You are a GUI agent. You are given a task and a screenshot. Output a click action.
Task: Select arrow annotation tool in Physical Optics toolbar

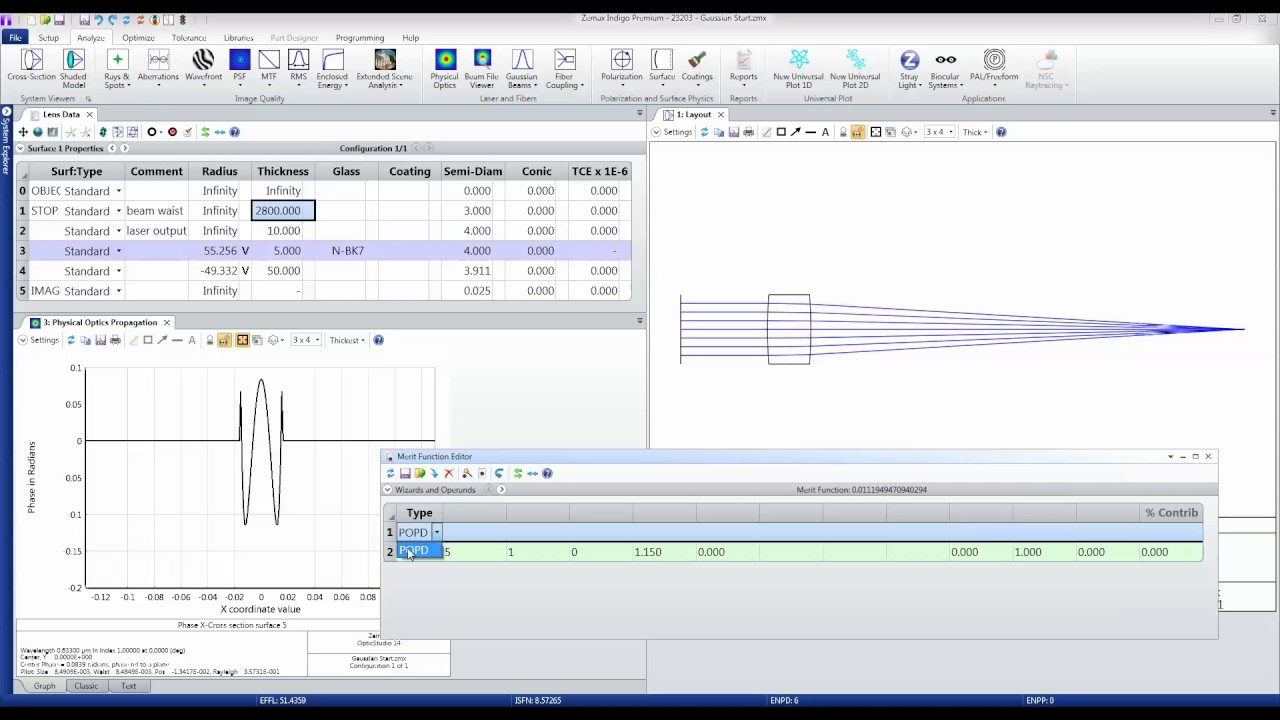[163, 340]
